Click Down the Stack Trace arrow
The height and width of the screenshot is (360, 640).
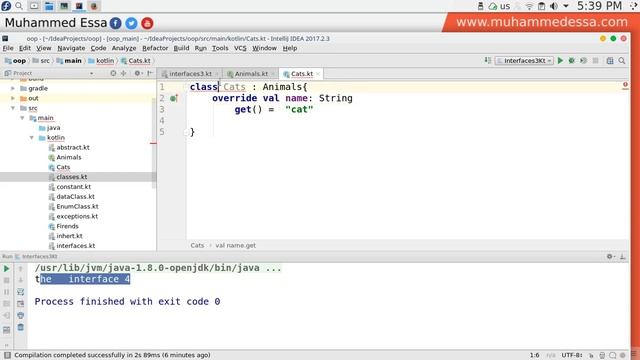[x=20, y=280]
